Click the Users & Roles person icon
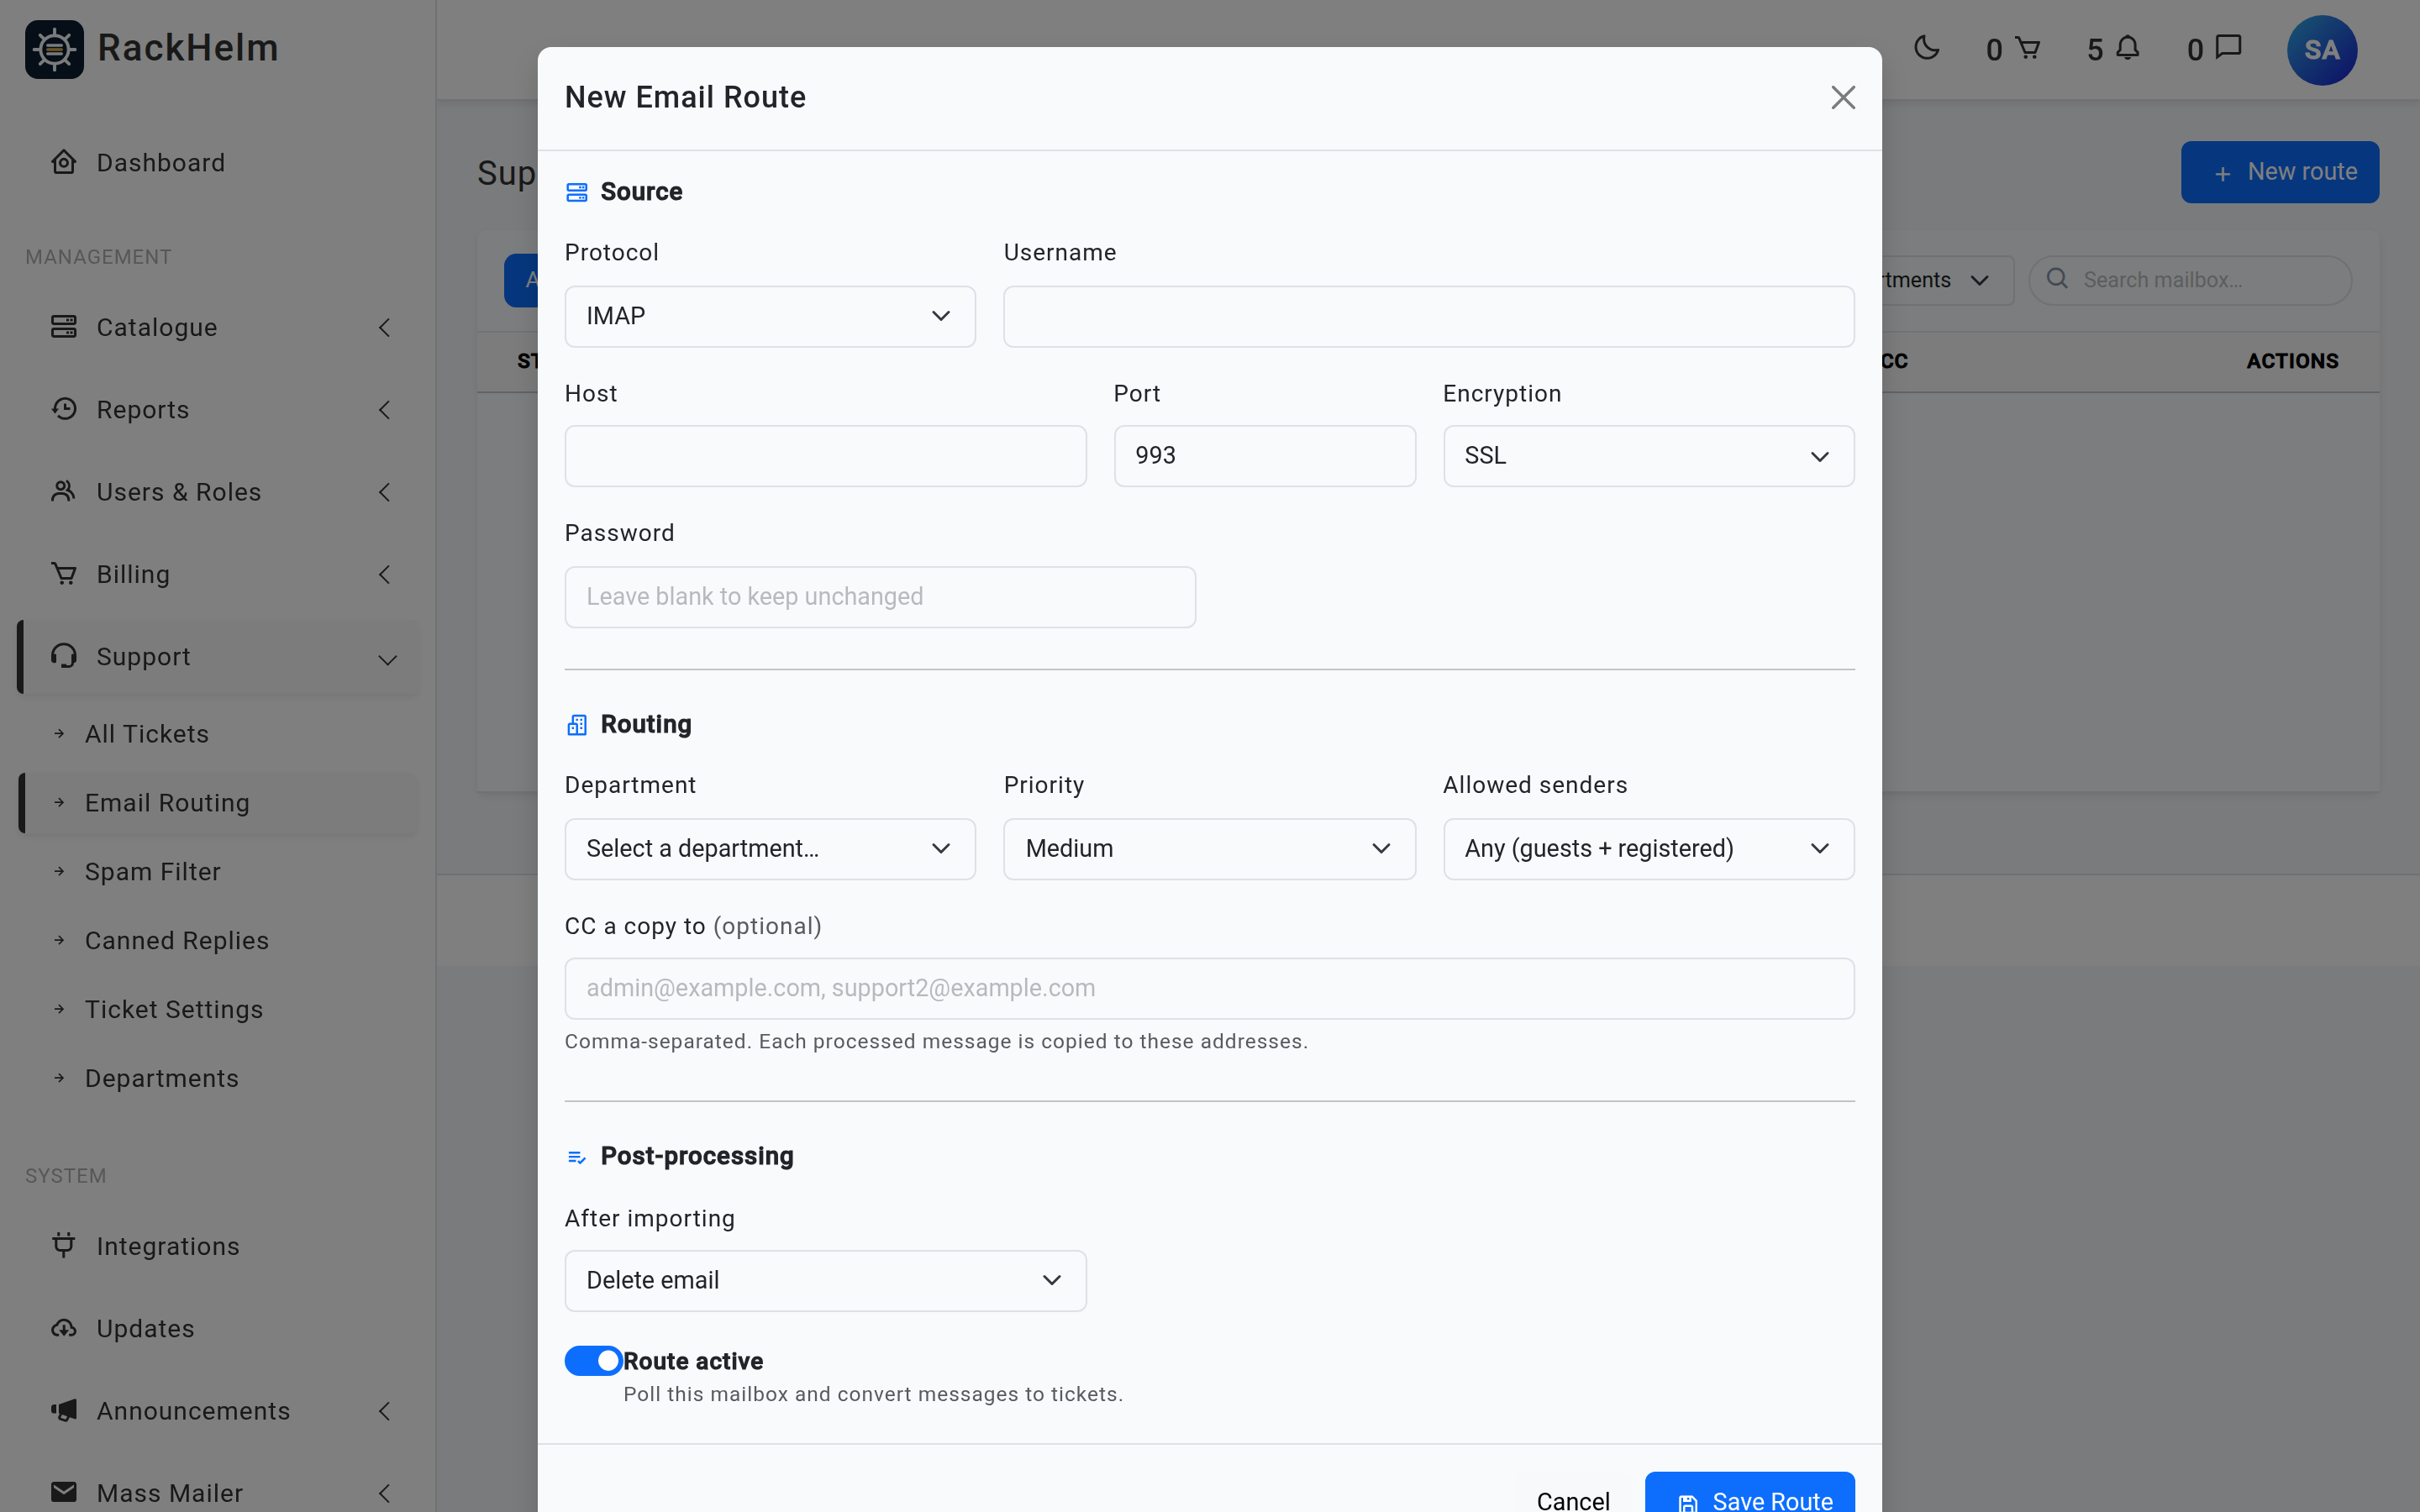 (x=64, y=491)
